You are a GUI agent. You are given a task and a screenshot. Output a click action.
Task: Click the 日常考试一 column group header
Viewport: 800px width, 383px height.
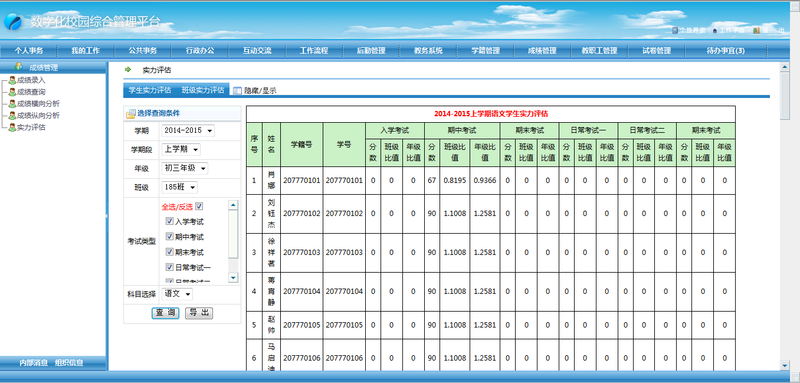pyautogui.click(x=588, y=131)
